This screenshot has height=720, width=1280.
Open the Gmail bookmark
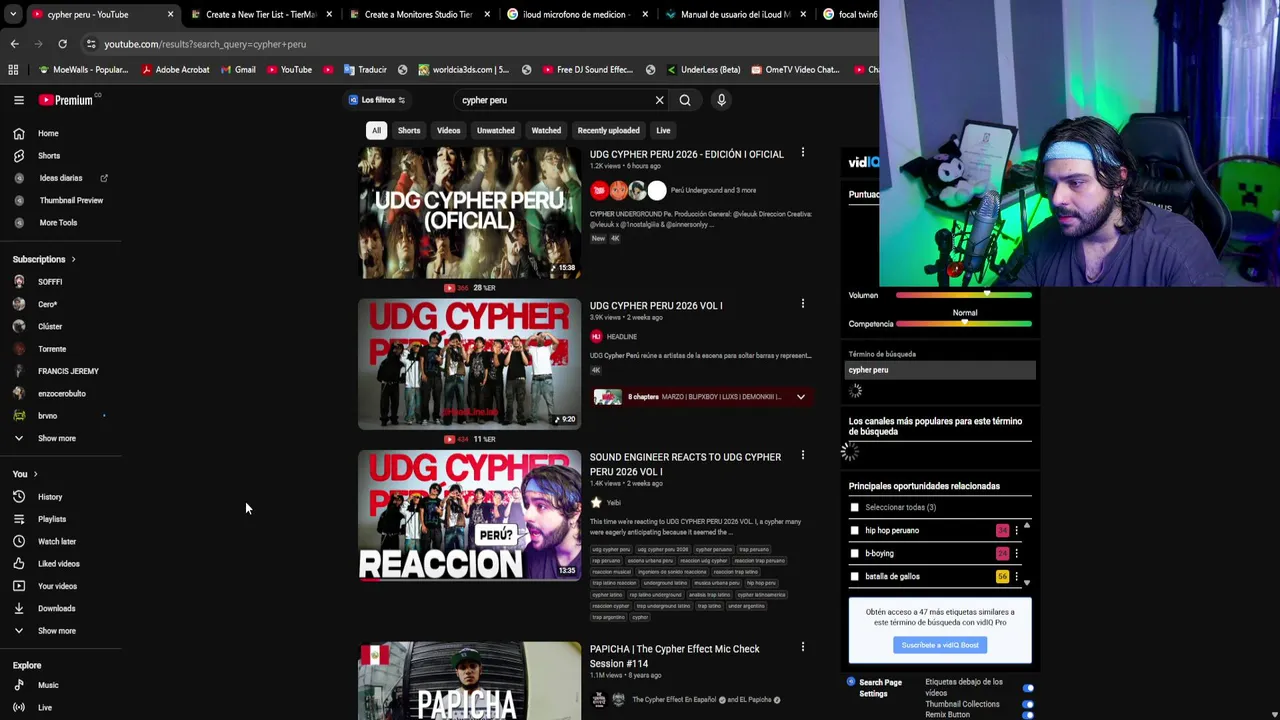pos(238,70)
